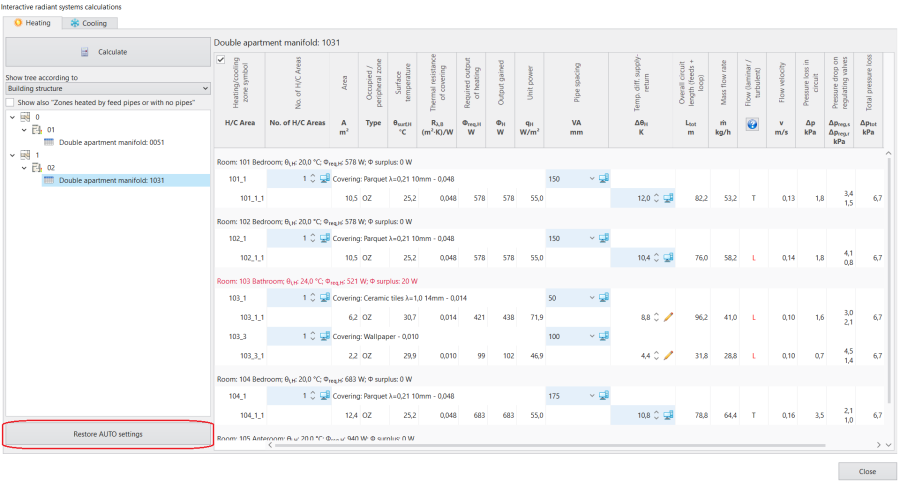Enable 'Show also Zones heated by feed pipes' checkbox
Viewport: 900px width, 483px height.
[10, 102]
